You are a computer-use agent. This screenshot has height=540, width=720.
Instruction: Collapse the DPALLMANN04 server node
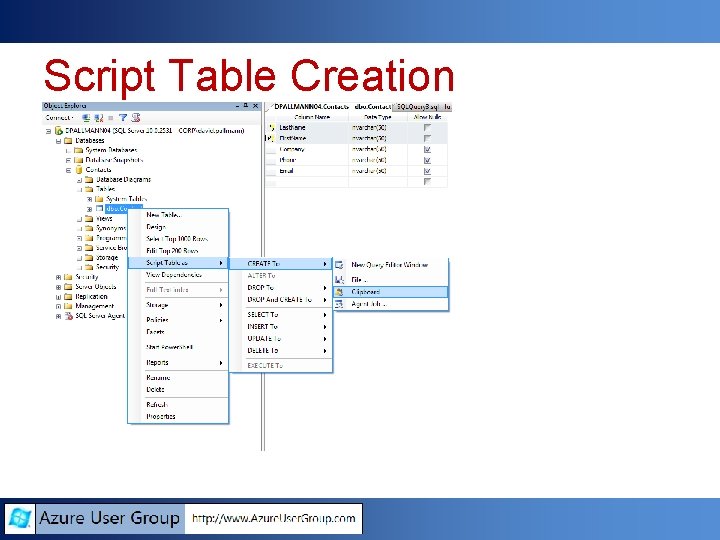point(49,131)
